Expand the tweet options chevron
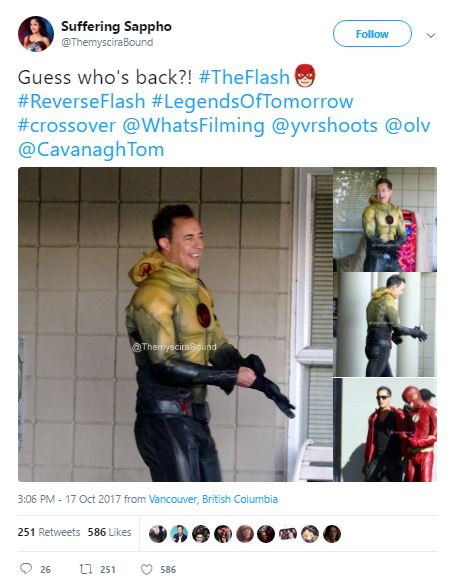This screenshot has width=456, height=585. tap(431, 35)
